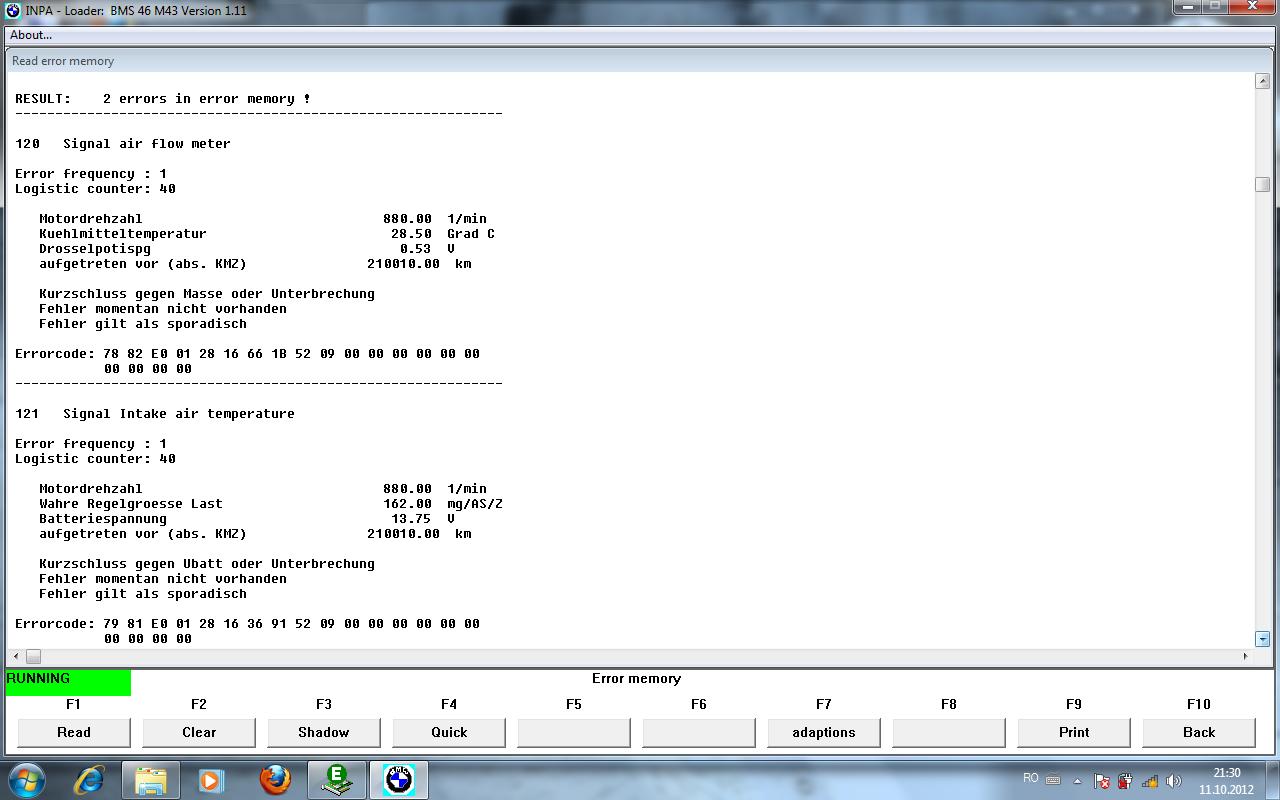Click vertical scrollbar up arrow

pyautogui.click(x=1262, y=81)
